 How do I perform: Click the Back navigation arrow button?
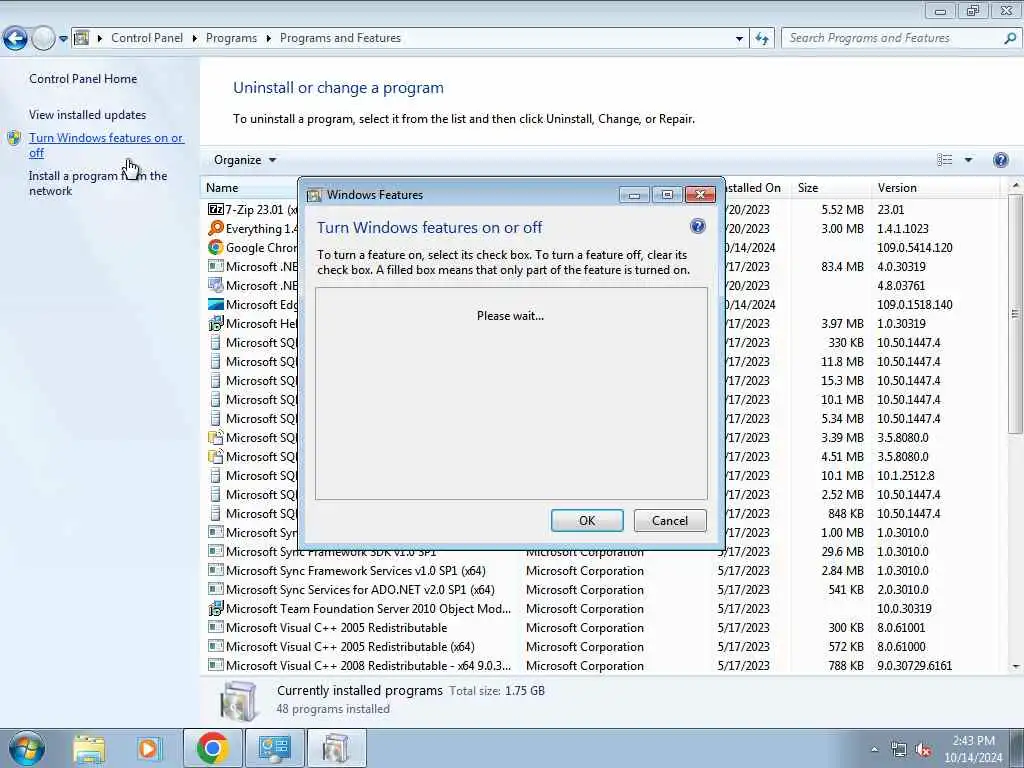(15, 38)
